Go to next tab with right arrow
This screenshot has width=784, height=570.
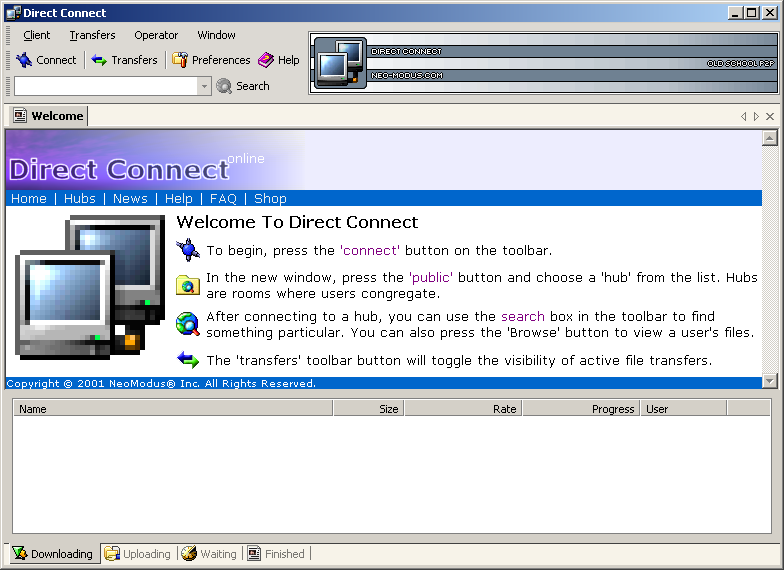pyautogui.click(x=756, y=116)
